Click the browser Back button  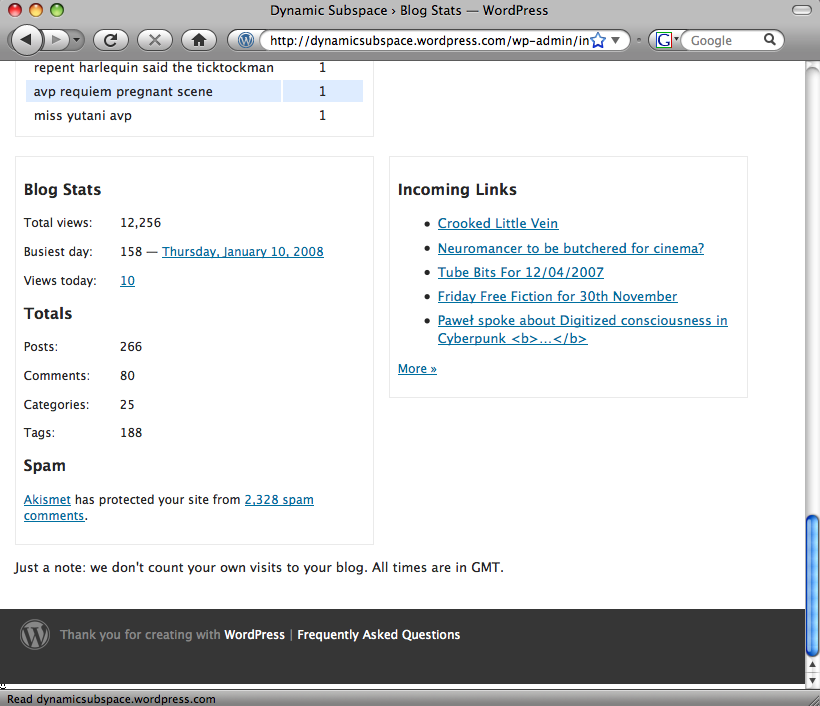coord(27,40)
